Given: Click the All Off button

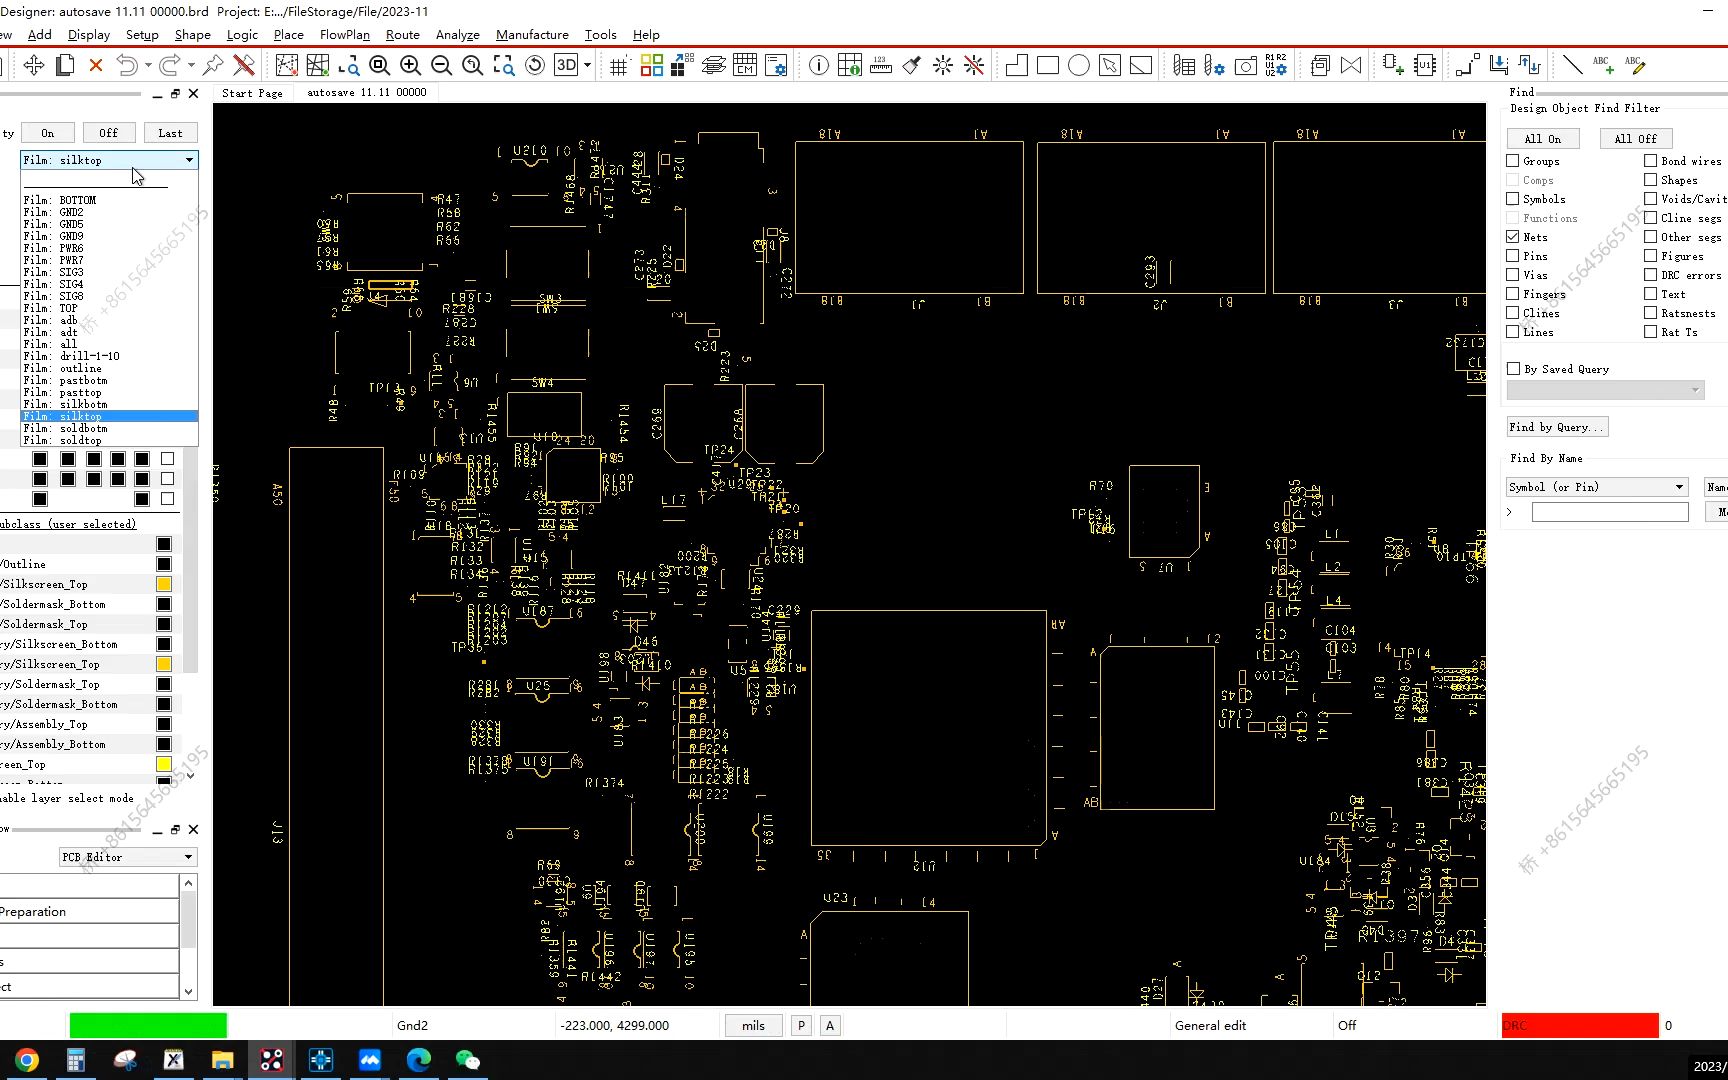Looking at the screenshot, I should click(1636, 139).
